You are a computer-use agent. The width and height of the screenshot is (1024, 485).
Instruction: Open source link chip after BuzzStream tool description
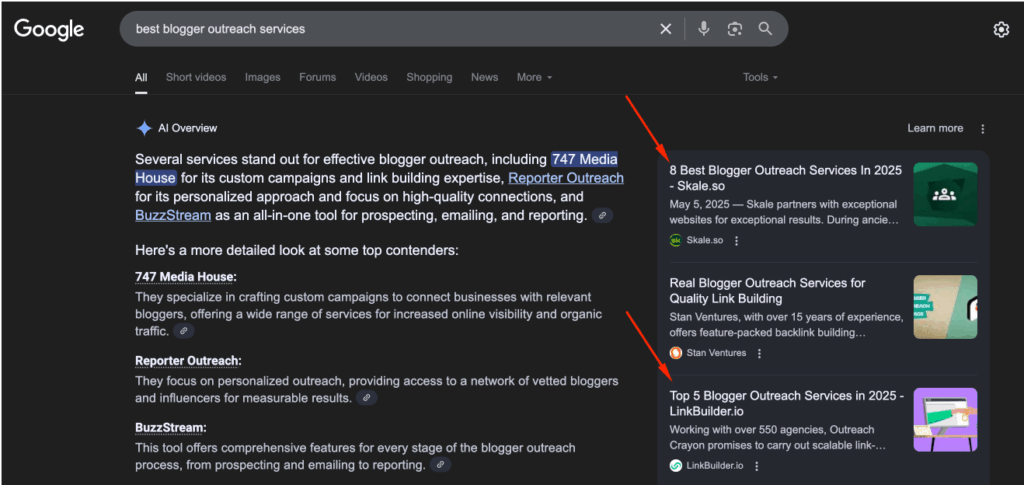click(x=440, y=465)
